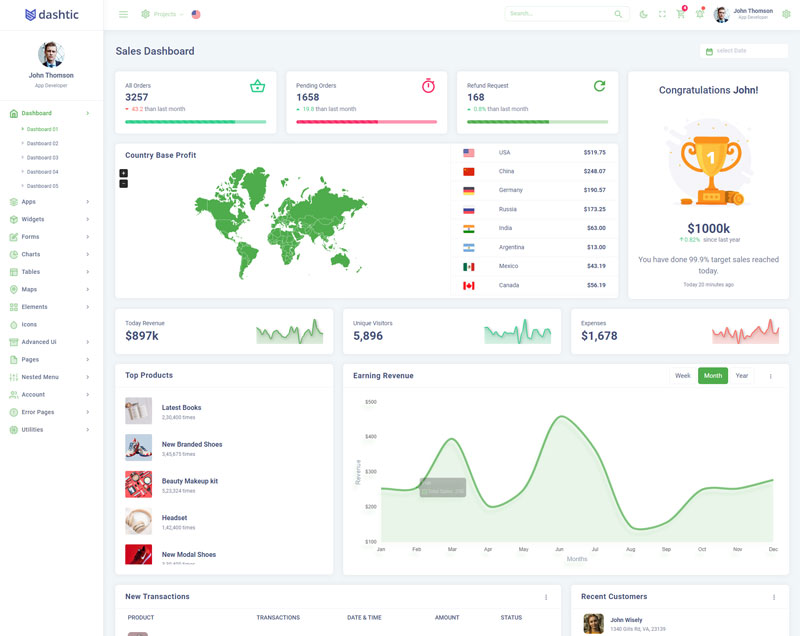Switch revenue chart to Week tab
Viewport: 800px width, 636px height.
click(682, 376)
